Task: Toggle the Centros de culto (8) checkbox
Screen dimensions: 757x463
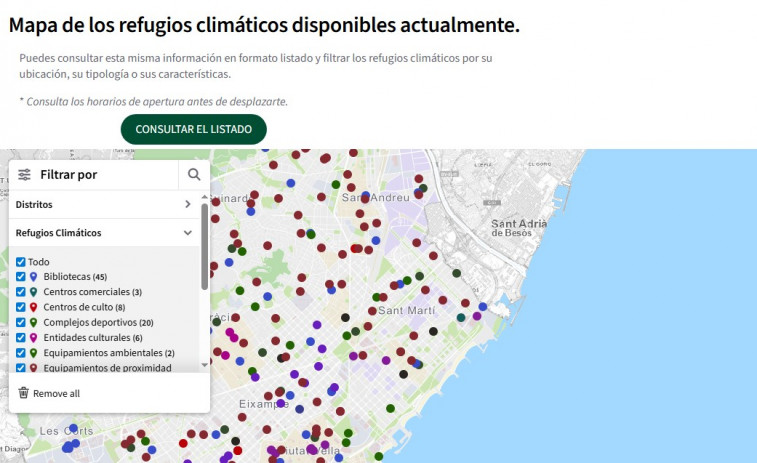Action: pyautogui.click(x=20, y=307)
